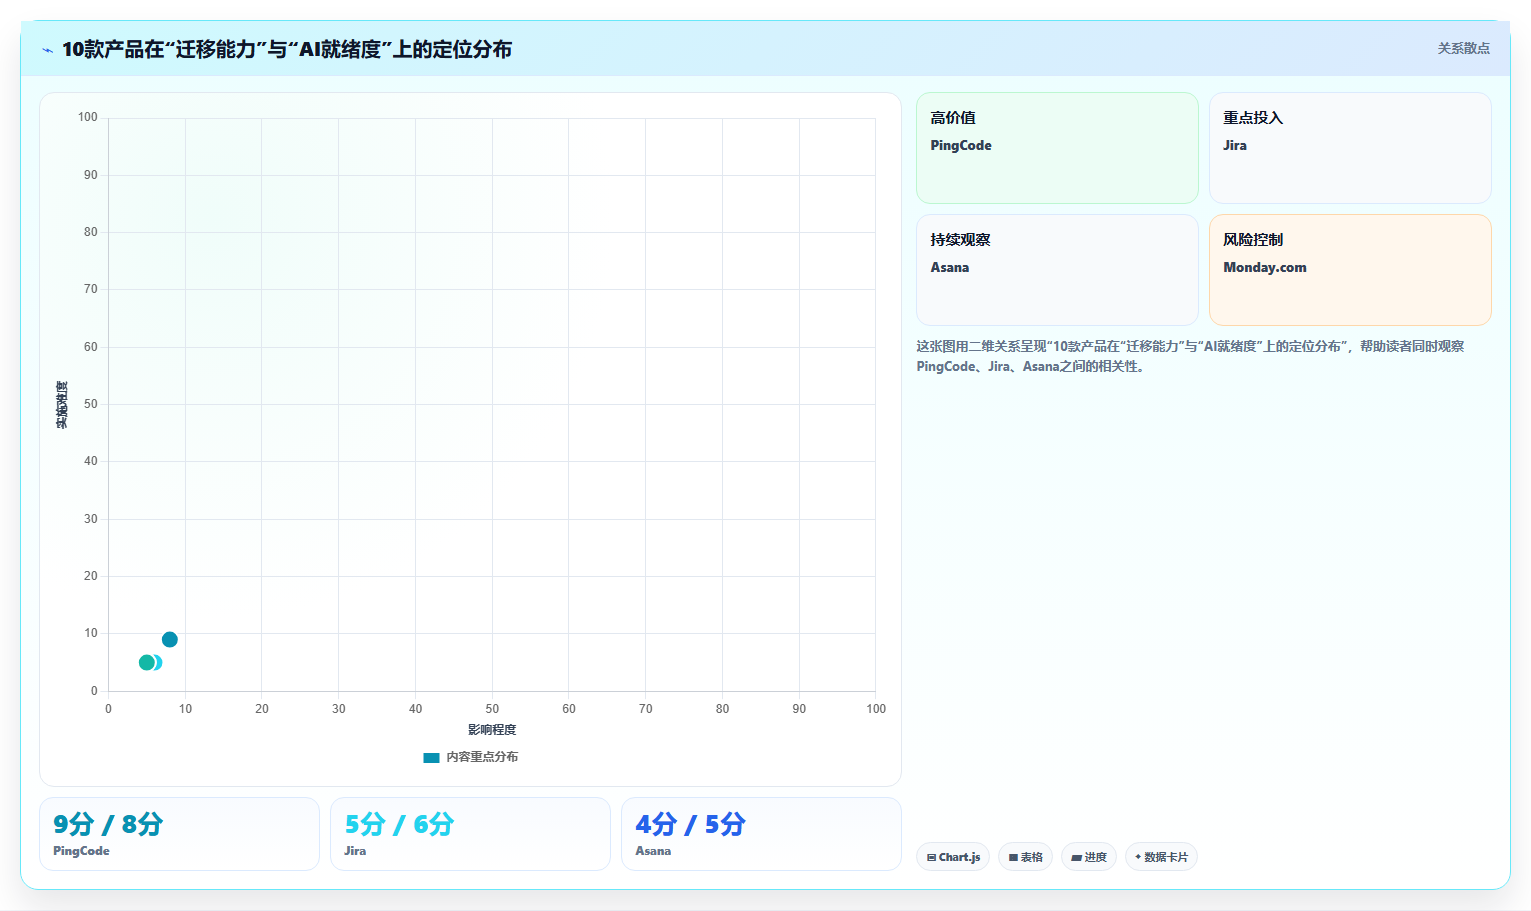This screenshot has height=911, width=1531.
Task: Select the 重点投入 Jira quadrant card
Action: [1350, 148]
